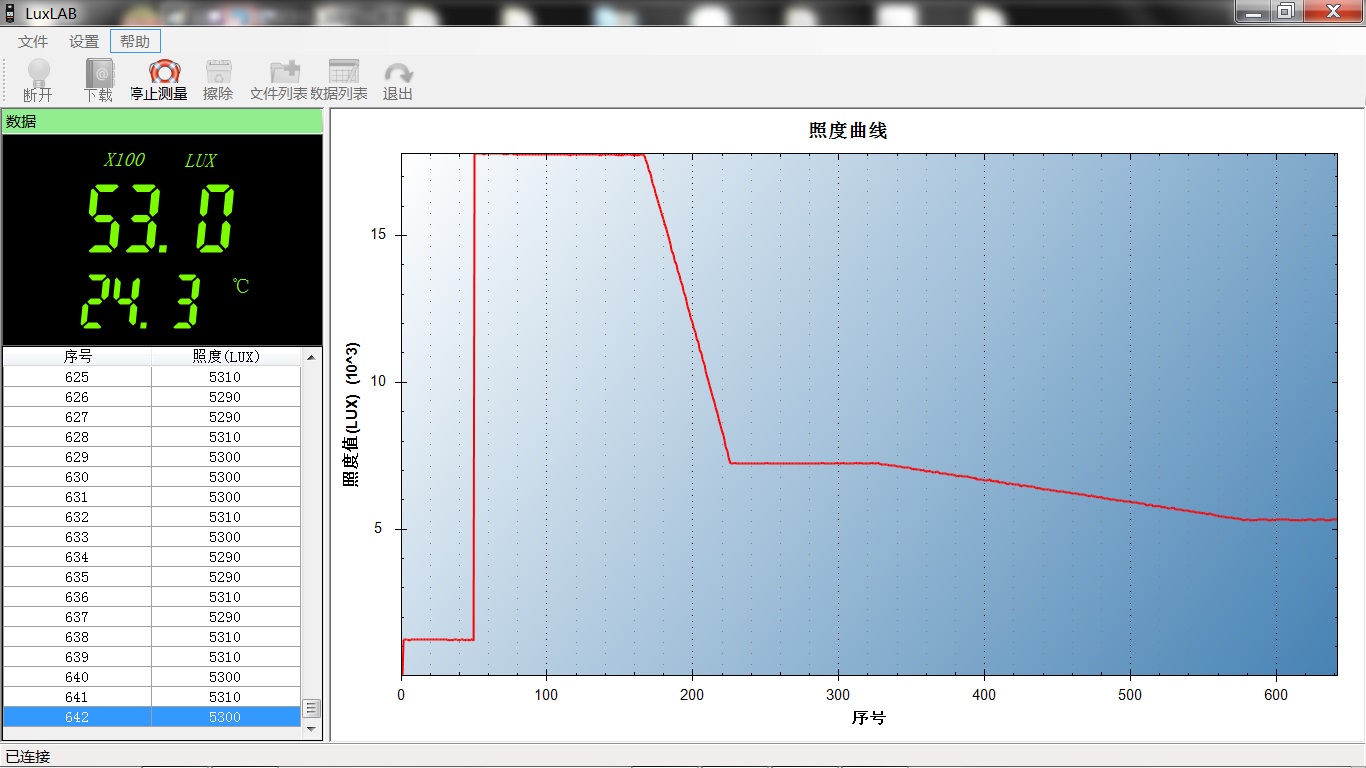Click the 退出 exit arrow icon
This screenshot has width=1366, height=768.
398,73
